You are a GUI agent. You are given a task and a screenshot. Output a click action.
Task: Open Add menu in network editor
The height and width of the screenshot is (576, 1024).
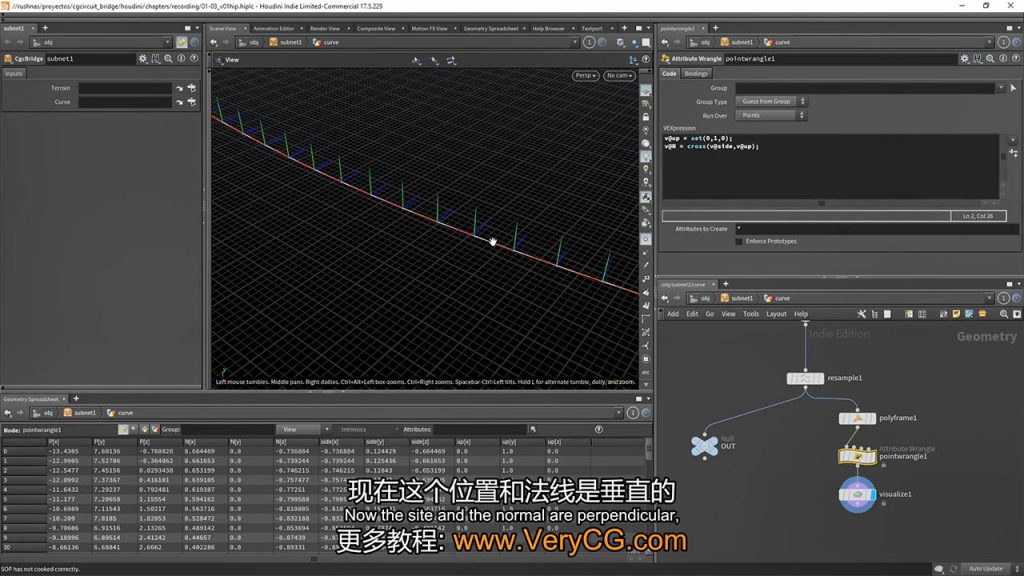pyautogui.click(x=673, y=314)
